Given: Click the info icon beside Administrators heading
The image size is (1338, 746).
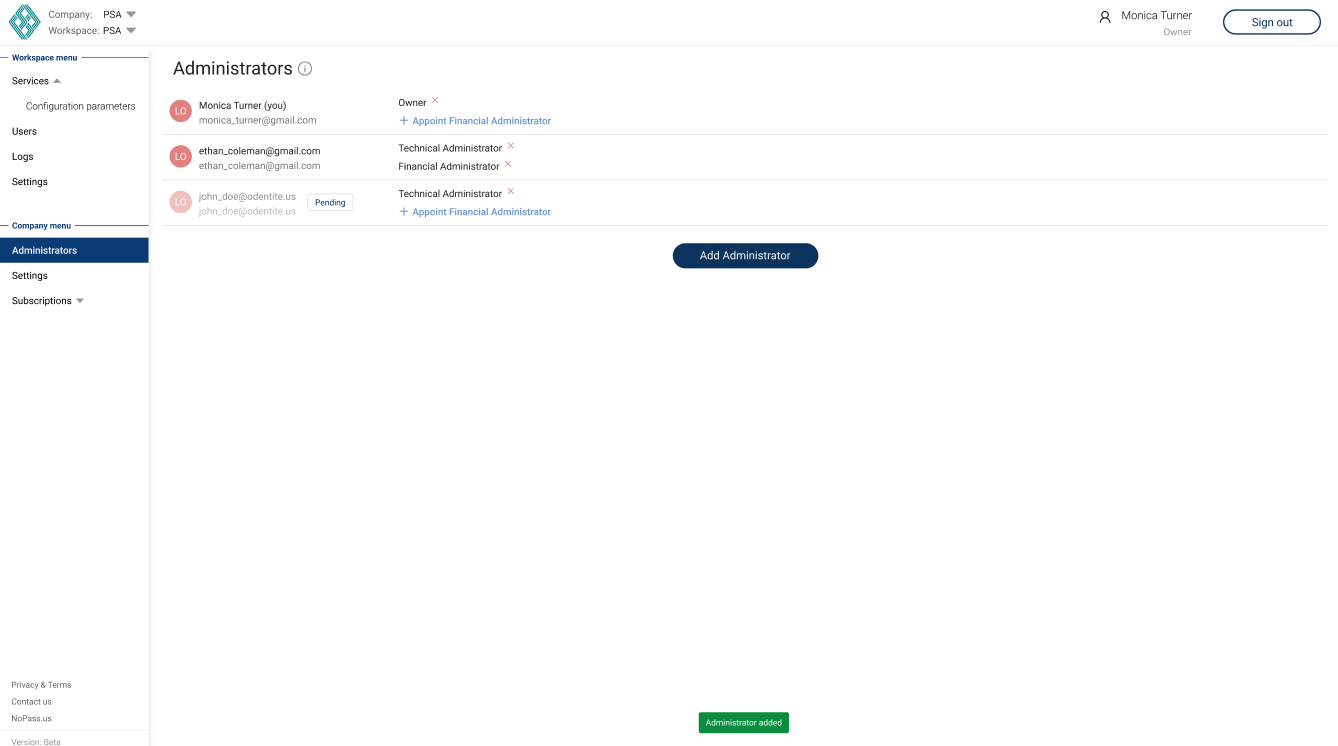Looking at the screenshot, I should tap(305, 69).
